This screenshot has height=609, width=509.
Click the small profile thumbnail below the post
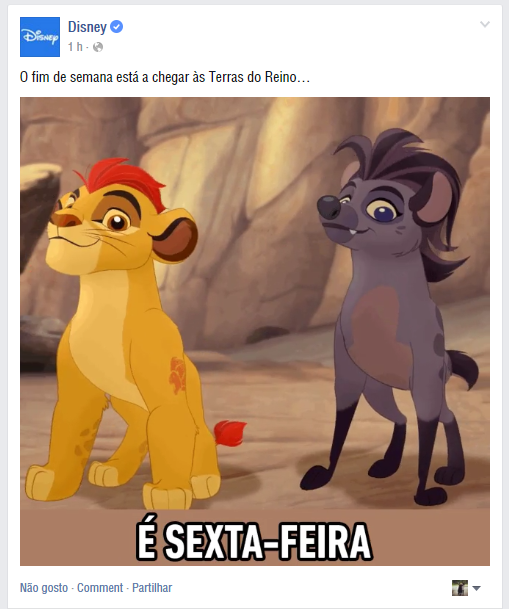click(x=460, y=588)
